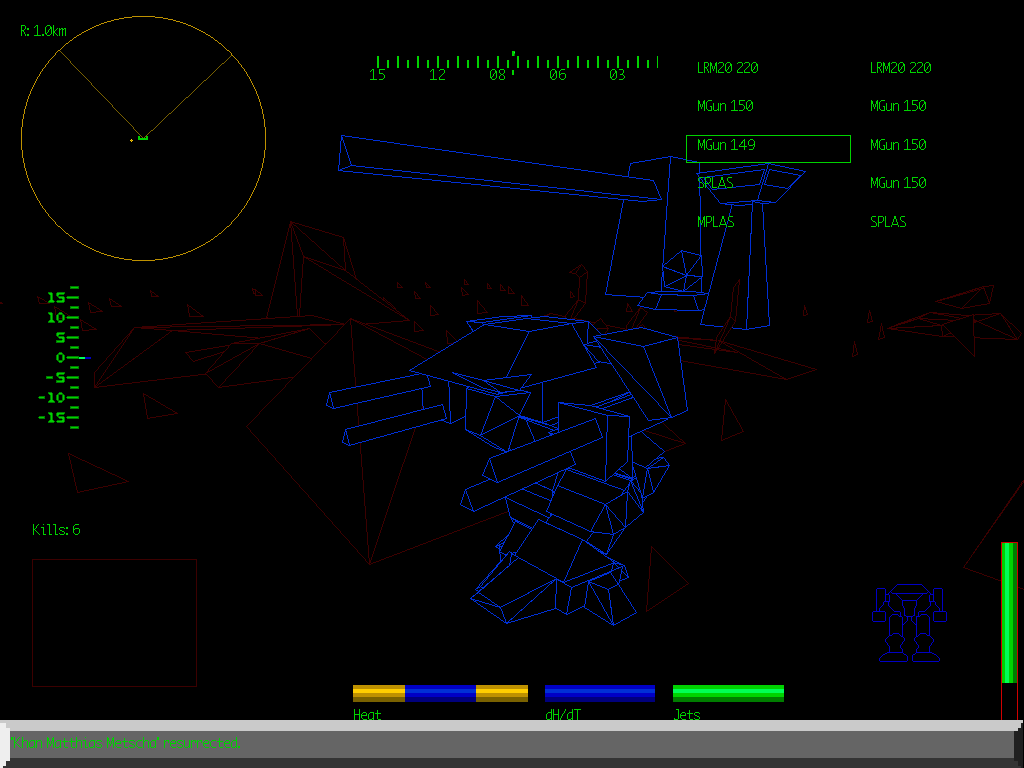Open the highlighted MGun 149 weapon slot
Image resolution: width=1024 pixels, height=768 pixels.
(x=767, y=148)
